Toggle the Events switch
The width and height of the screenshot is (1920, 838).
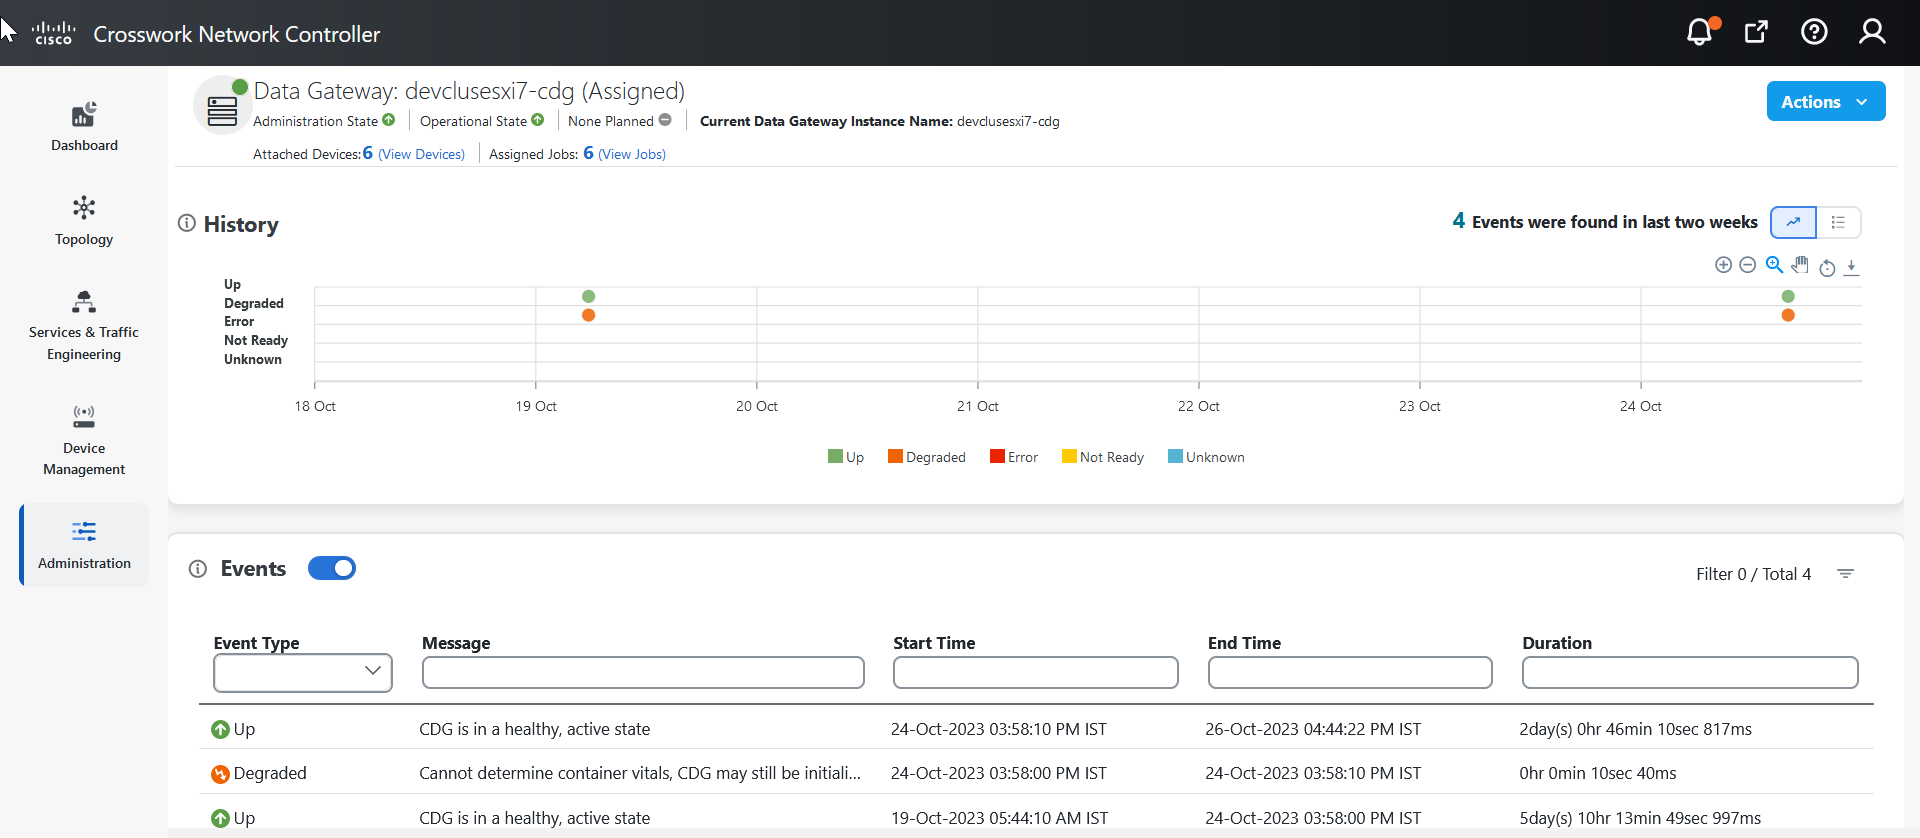tap(332, 568)
